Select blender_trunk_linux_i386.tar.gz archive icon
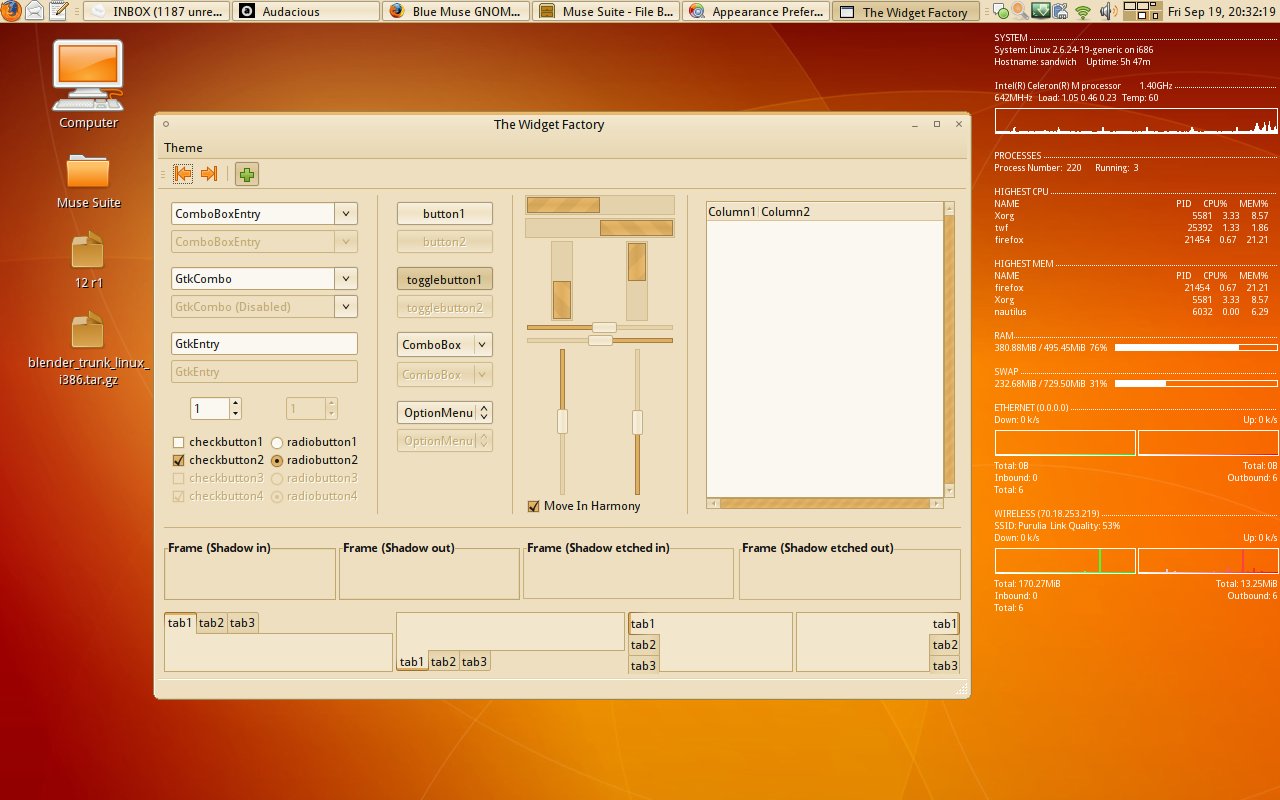Viewport: 1280px width, 800px height. pos(88,331)
